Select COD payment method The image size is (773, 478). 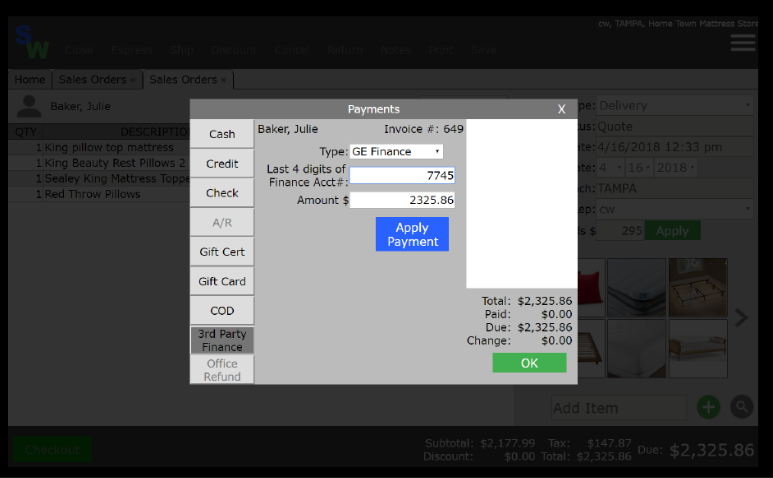click(x=222, y=310)
